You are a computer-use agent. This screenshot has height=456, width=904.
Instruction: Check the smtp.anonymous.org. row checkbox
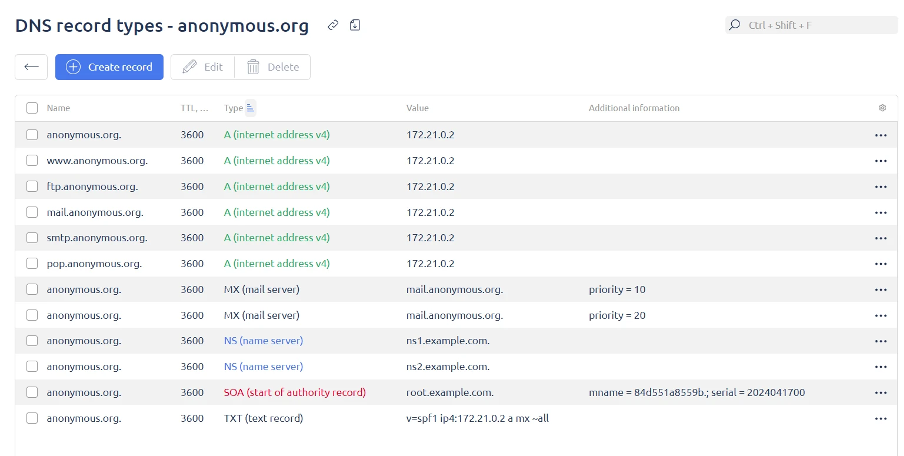[x=32, y=238]
